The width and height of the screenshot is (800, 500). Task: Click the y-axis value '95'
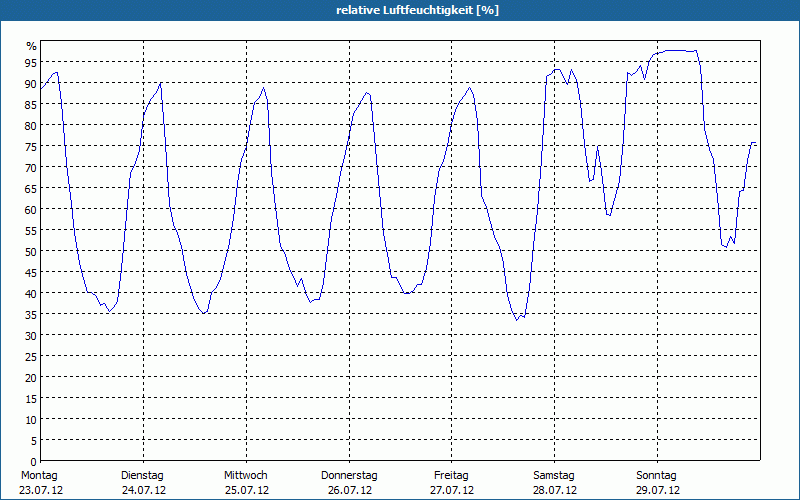(x=31, y=62)
